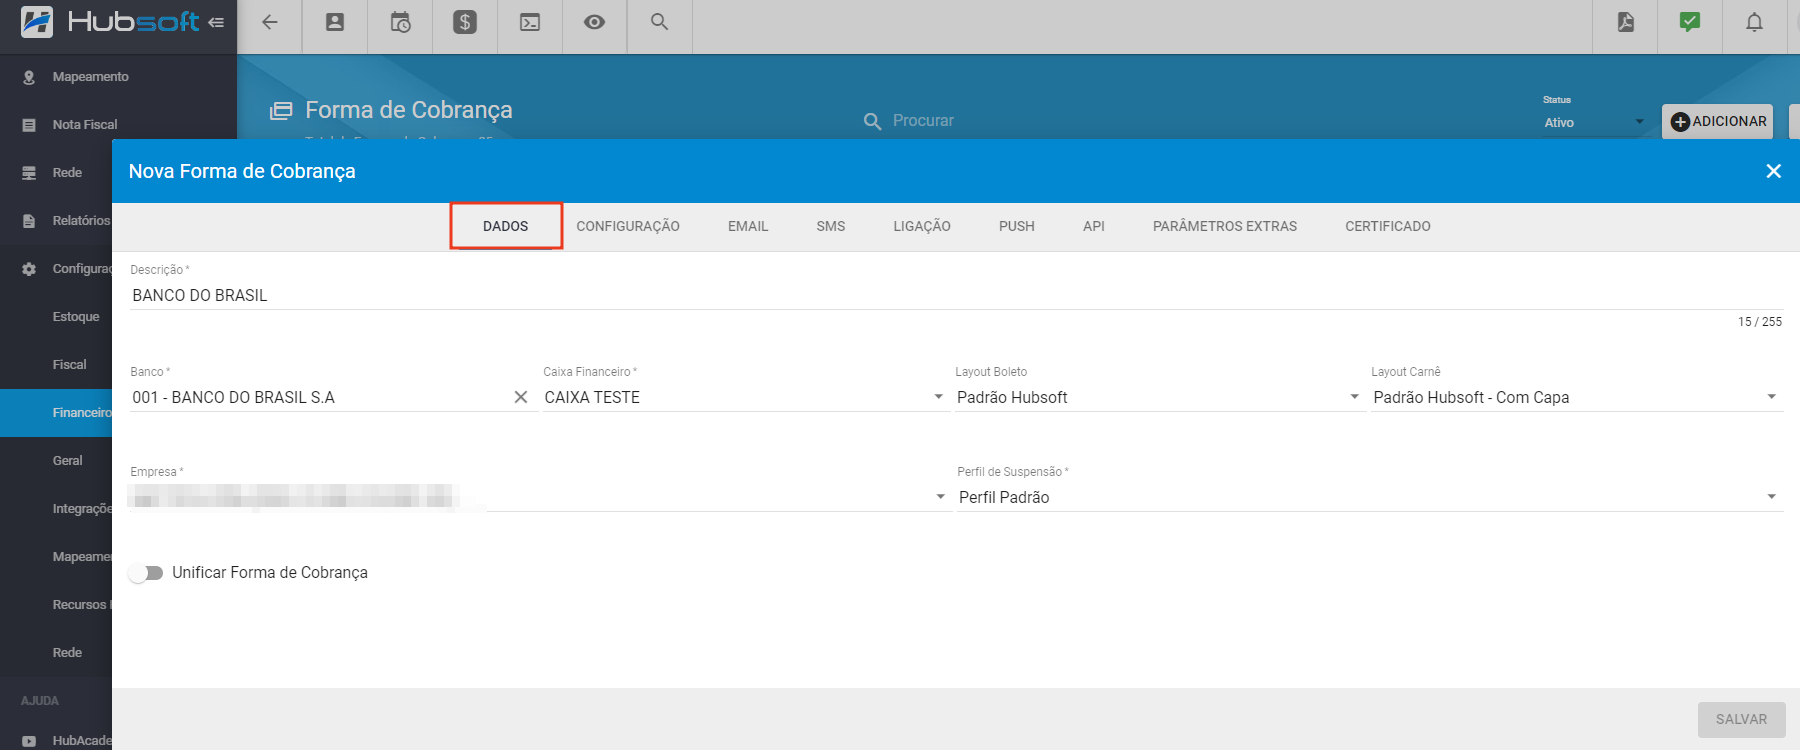Open the Layout Boleto dropdown
Screen dimensions: 1800x750
point(1160,397)
